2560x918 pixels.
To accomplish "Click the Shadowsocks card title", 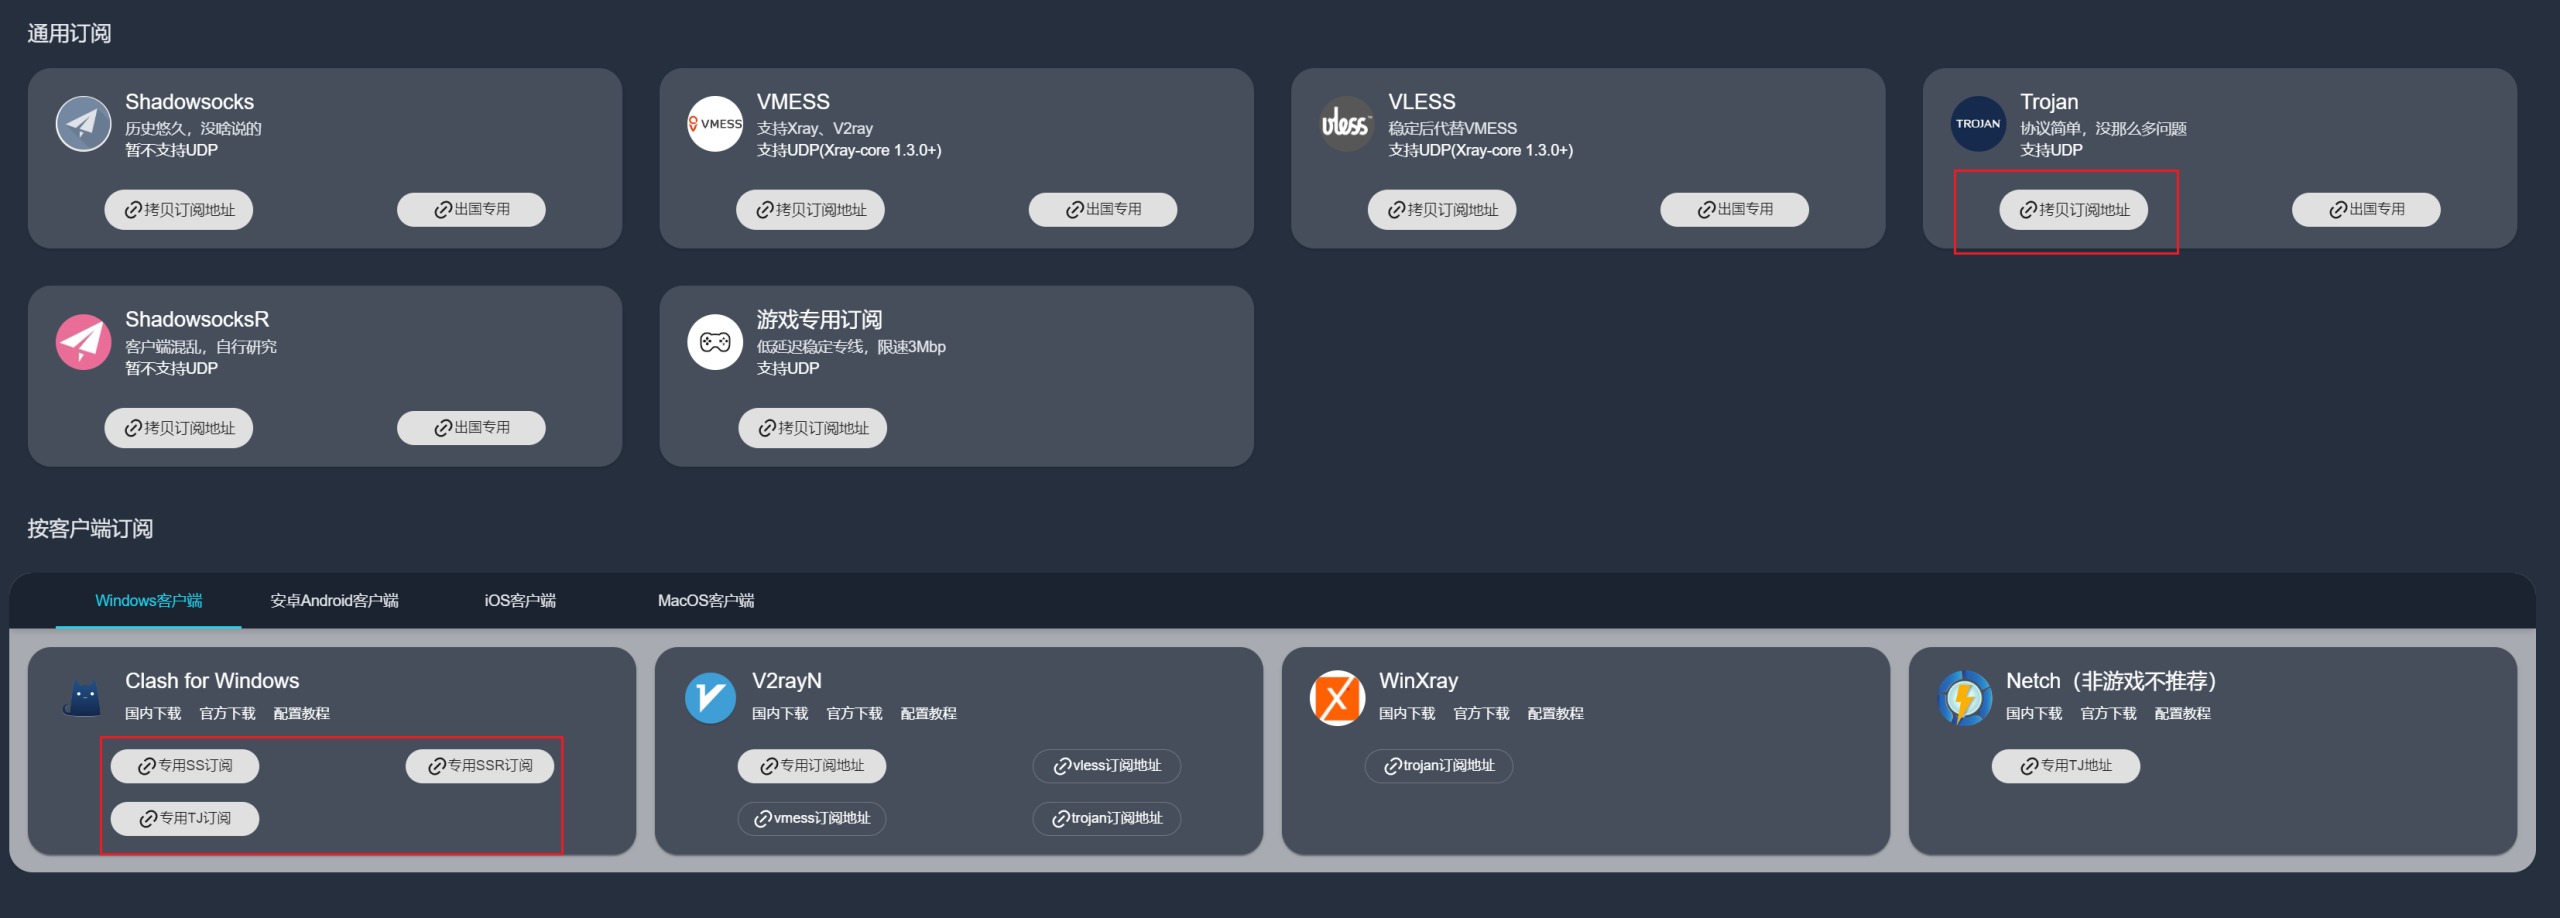I will tap(189, 102).
